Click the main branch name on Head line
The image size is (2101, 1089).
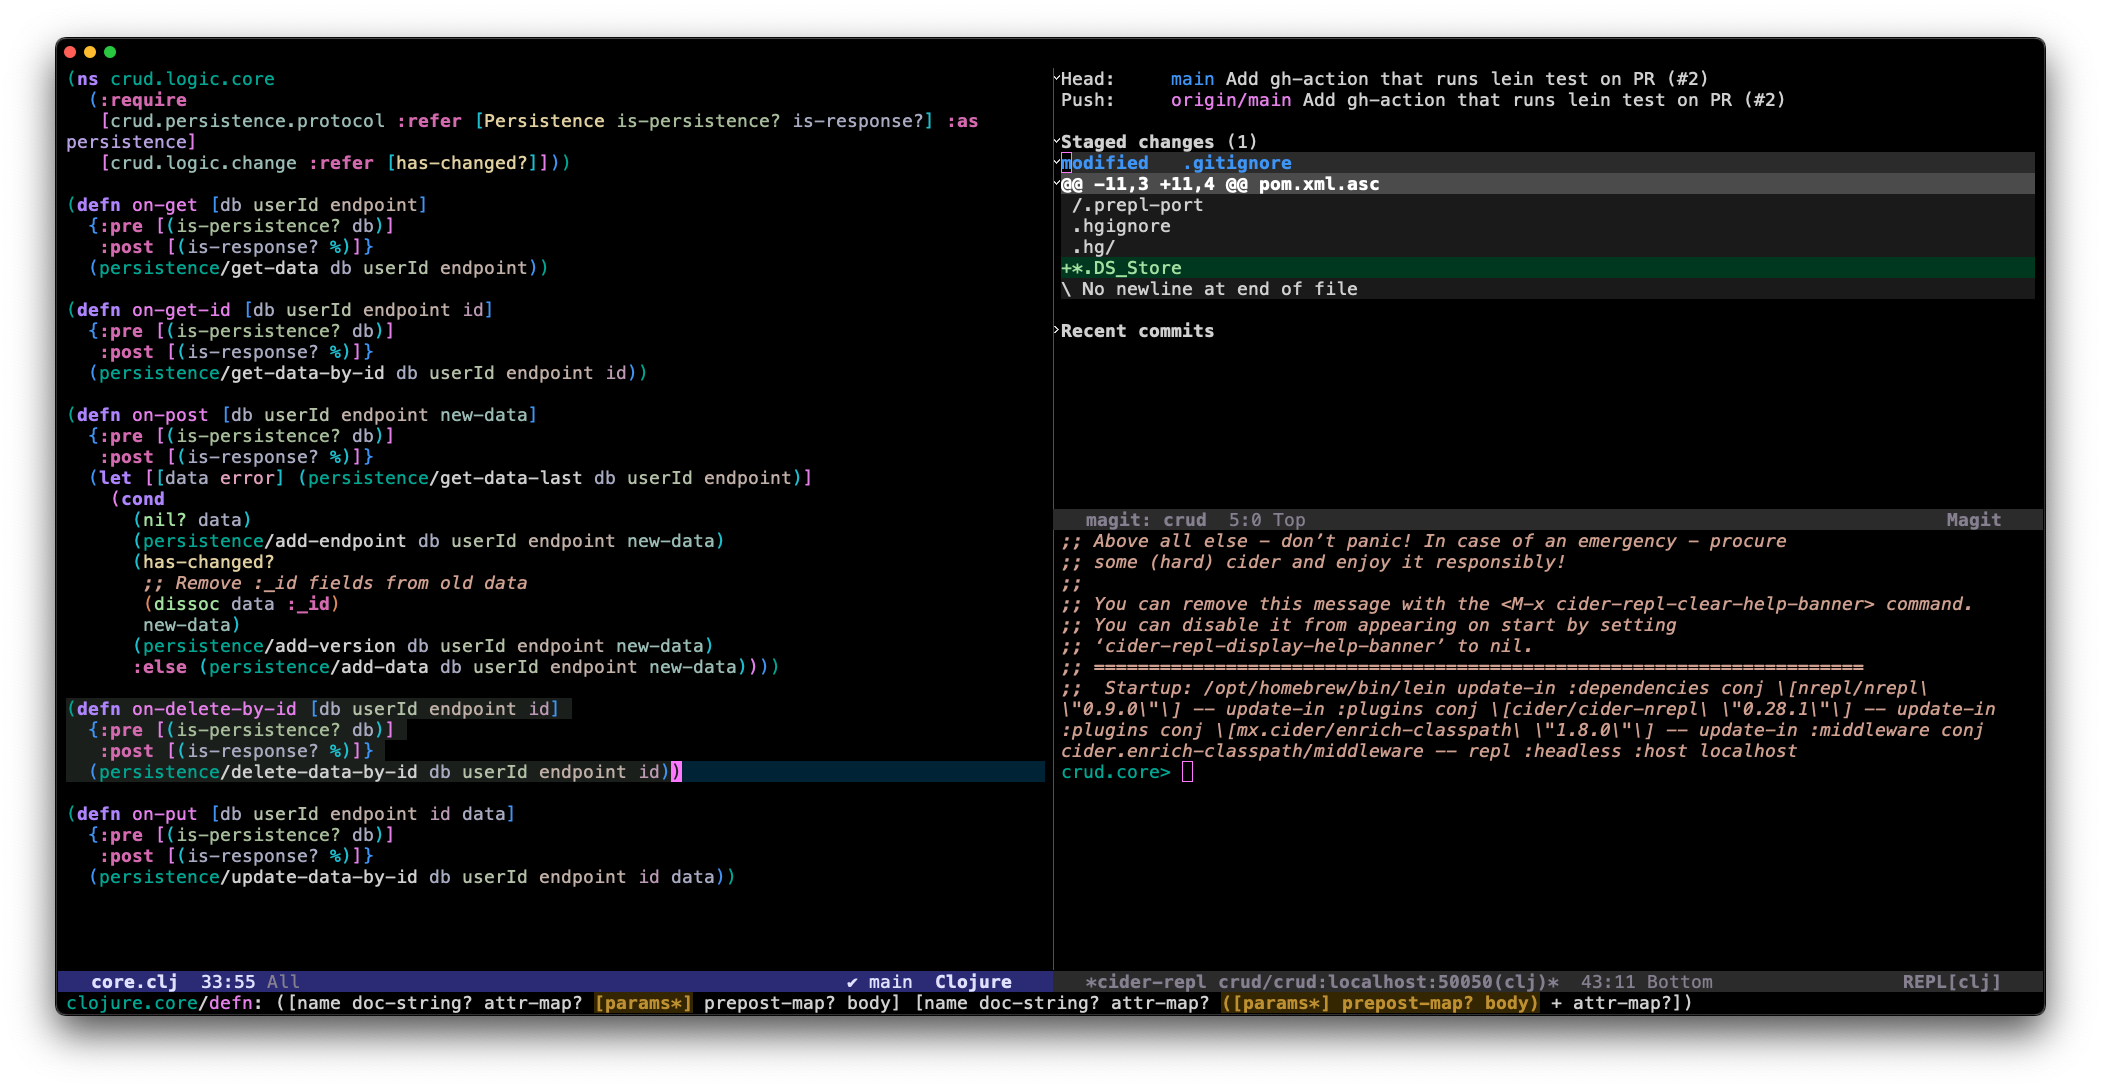[1192, 78]
